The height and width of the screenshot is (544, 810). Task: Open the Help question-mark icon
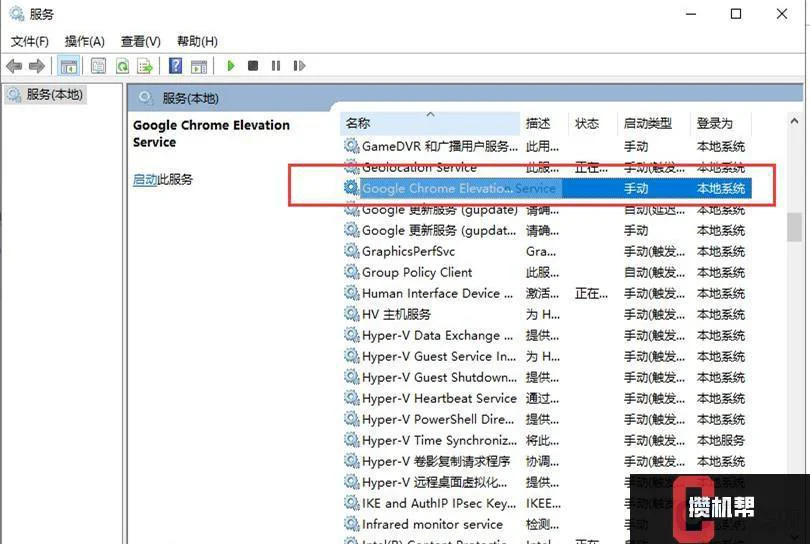(176, 66)
